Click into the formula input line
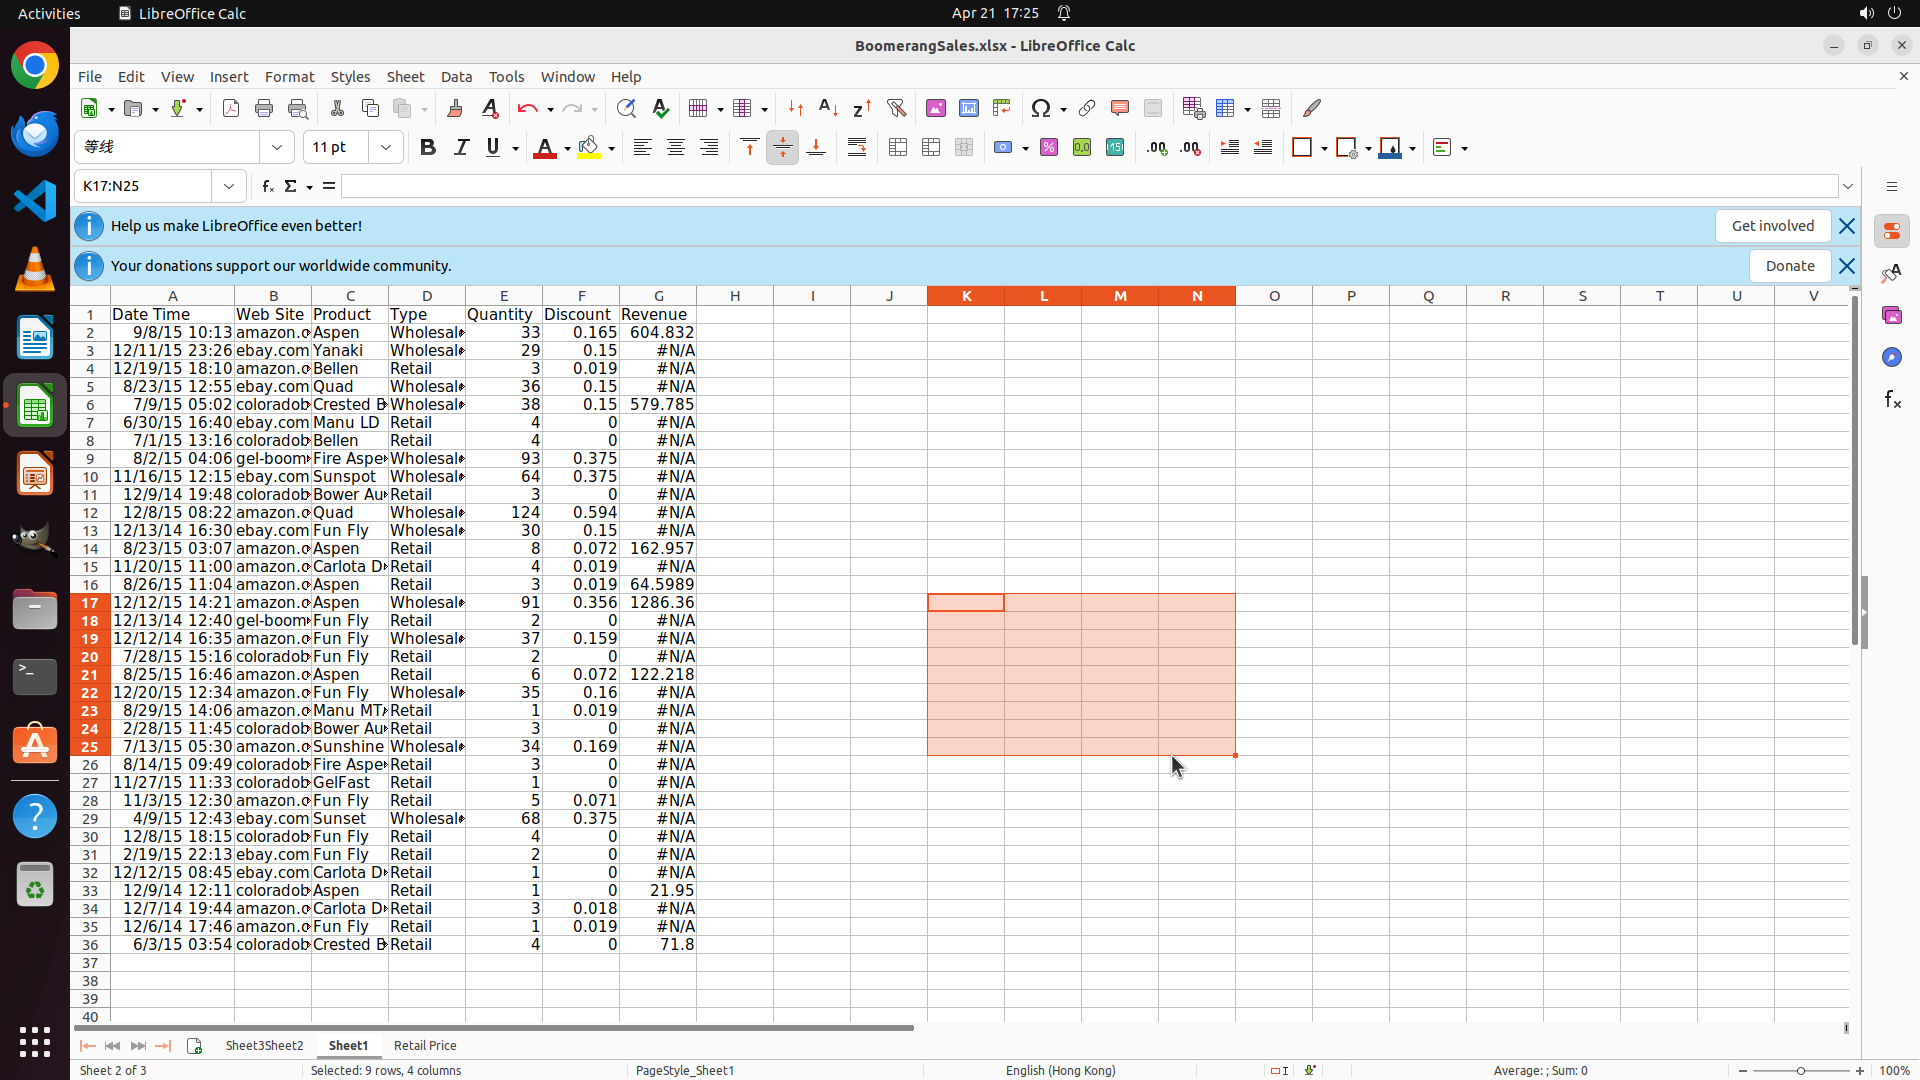Image resolution: width=1920 pixels, height=1080 pixels. (1088, 186)
